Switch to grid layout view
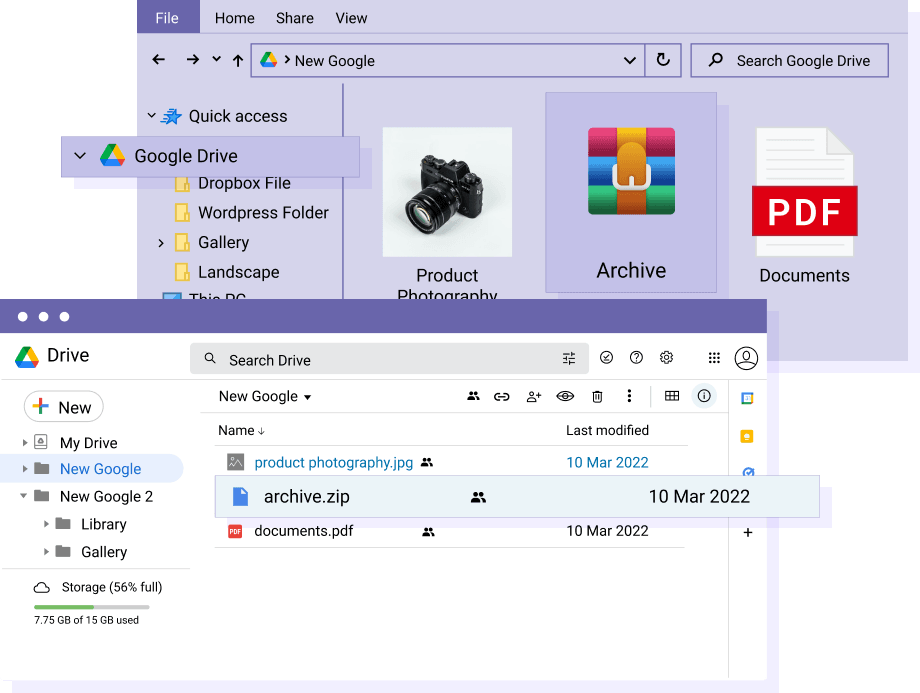The image size is (920, 693). coord(672,397)
